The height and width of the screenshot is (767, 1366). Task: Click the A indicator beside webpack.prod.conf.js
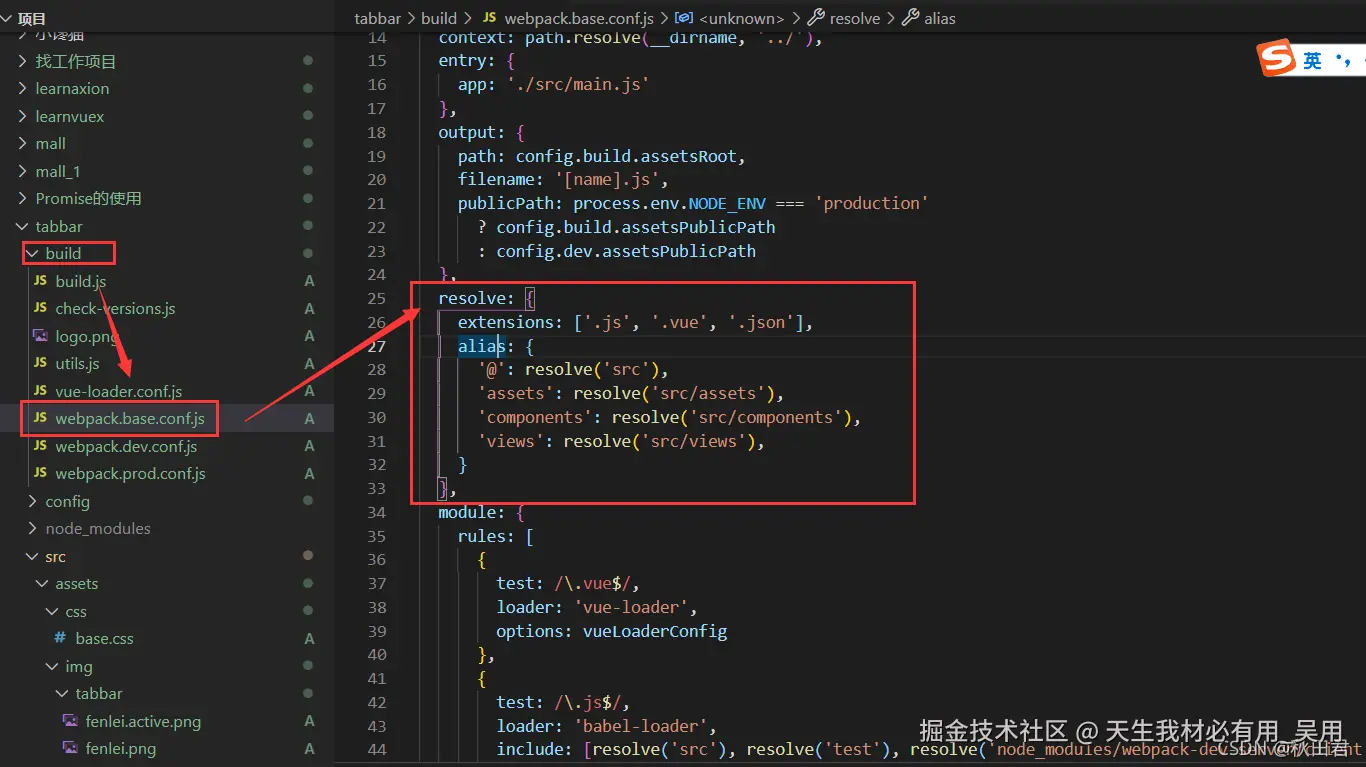(x=308, y=473)
